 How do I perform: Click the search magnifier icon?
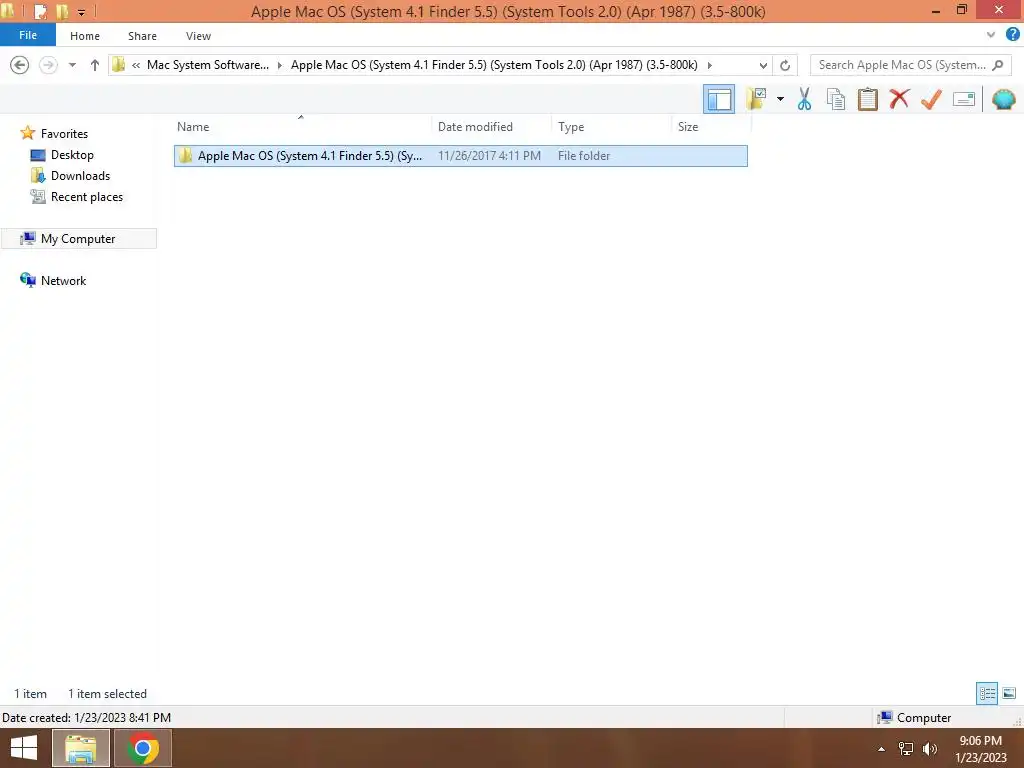click(998, 65)
